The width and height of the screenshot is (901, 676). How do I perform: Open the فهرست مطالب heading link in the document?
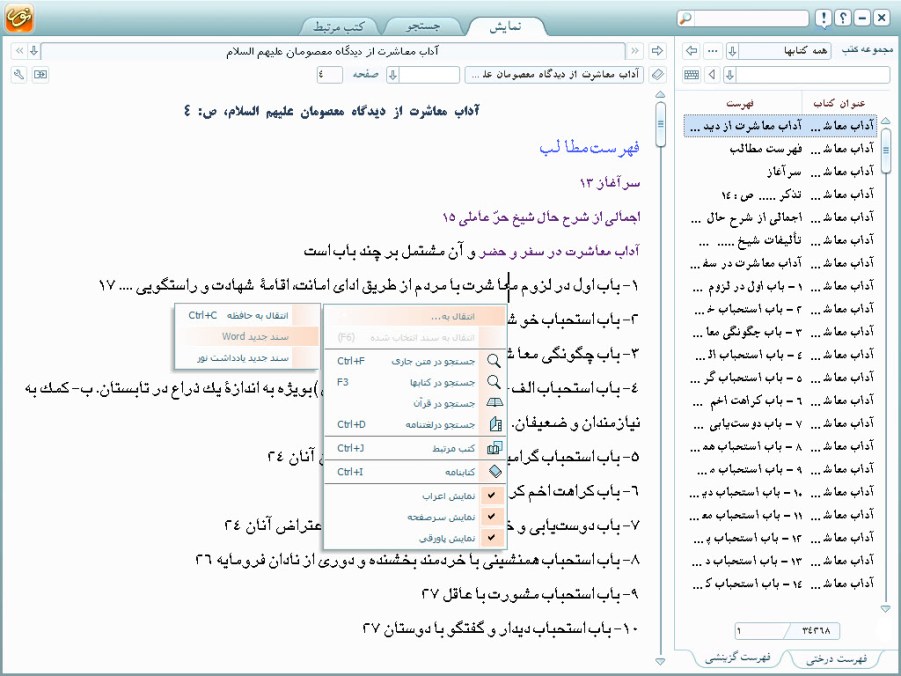(590, 148)
